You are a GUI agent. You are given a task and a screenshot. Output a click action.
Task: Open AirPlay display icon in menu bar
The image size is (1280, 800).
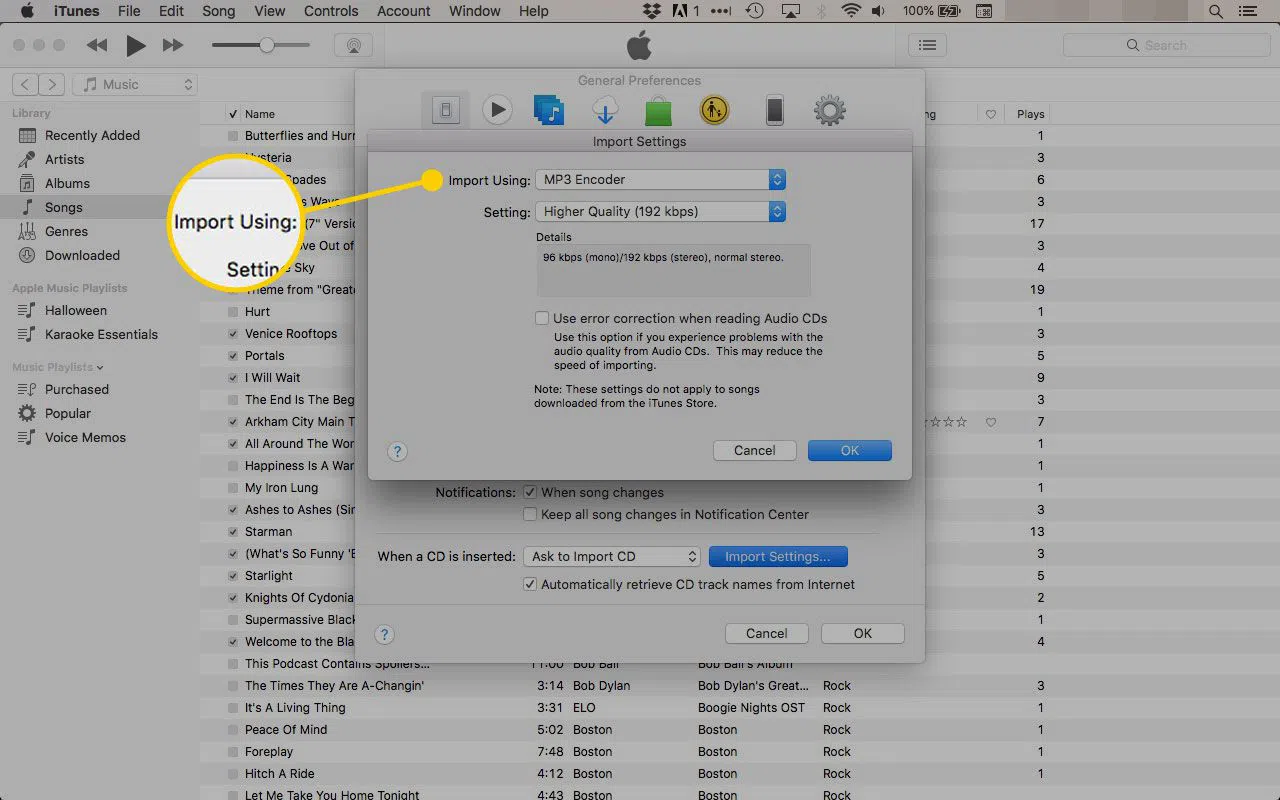(x=790, y=12)
